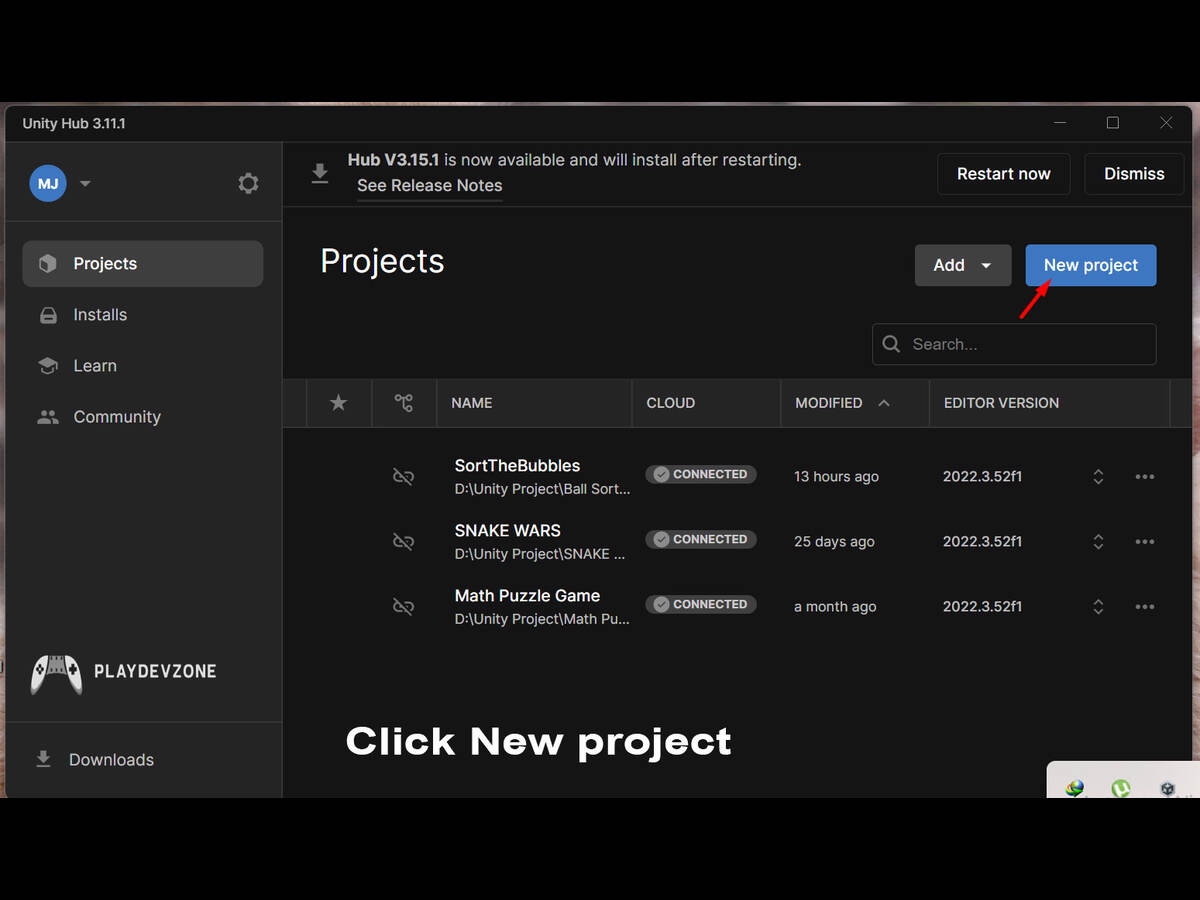Click the download icon beside update notice
Image resolution: width=1200 pixels, height=900 pixels.
tap(320, 173)
